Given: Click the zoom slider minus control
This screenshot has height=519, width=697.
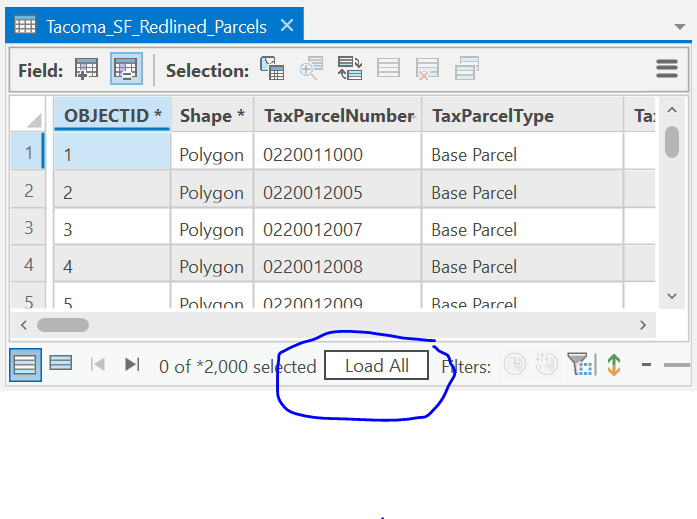Looking at the screenshot, I should pyautogui.click(x=646, y=365).
